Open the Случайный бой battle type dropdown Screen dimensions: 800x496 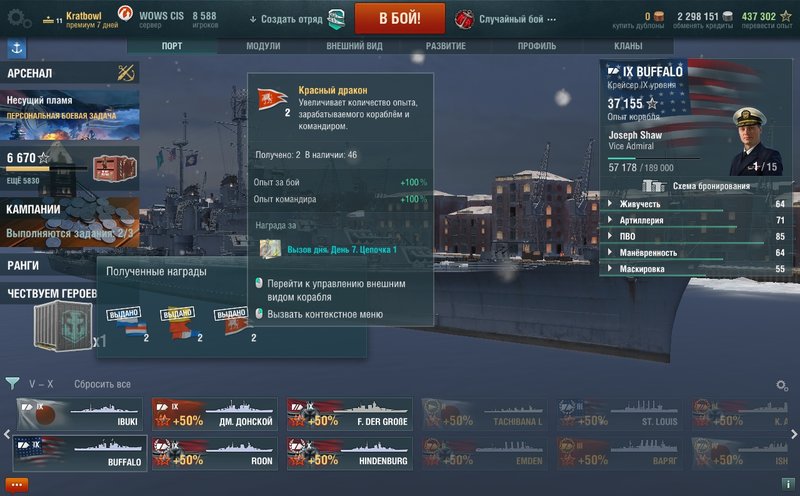click(505, 19)
